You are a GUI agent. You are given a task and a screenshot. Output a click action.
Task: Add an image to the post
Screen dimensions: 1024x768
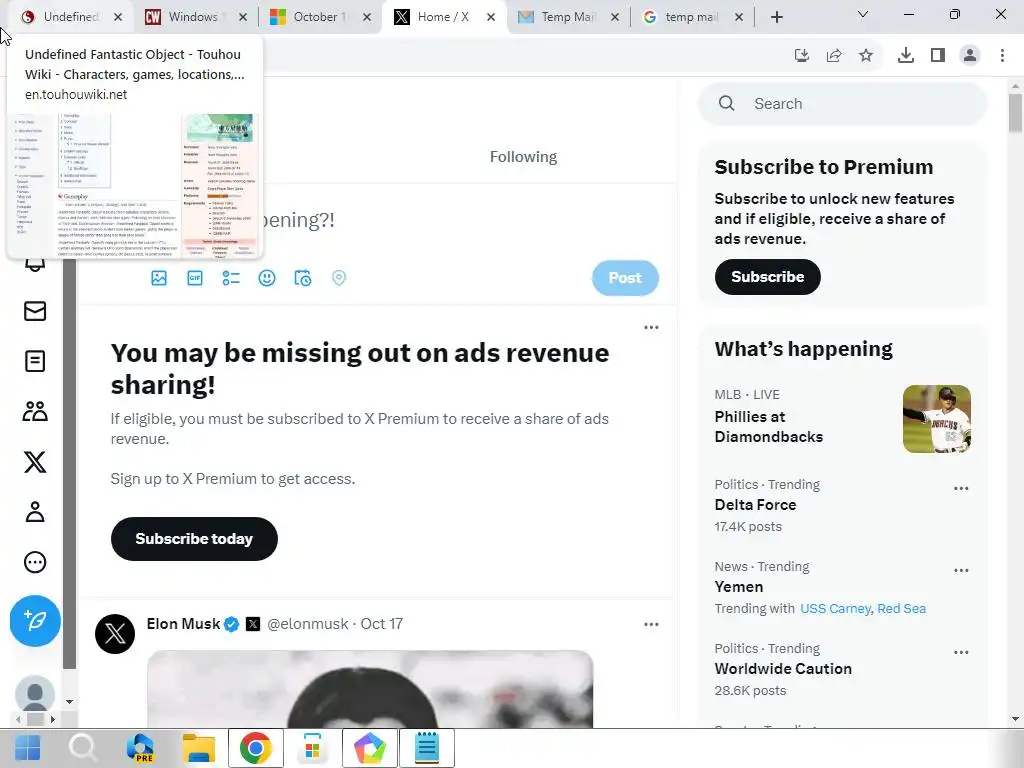click(159, 278)
